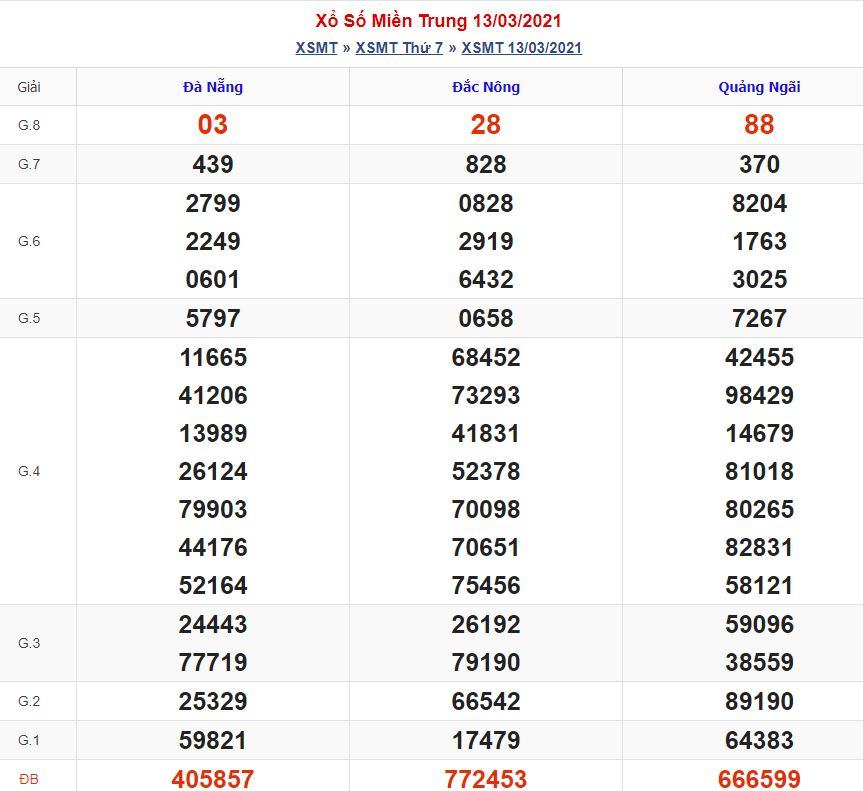The width and height of the screenshot is (863, 791).
Task: Select the ĐB row label
Action: [29, 779]
